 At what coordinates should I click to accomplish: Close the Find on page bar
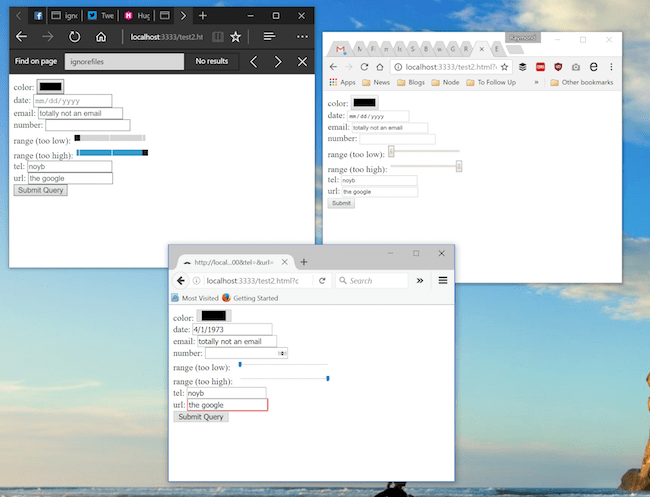303,62
